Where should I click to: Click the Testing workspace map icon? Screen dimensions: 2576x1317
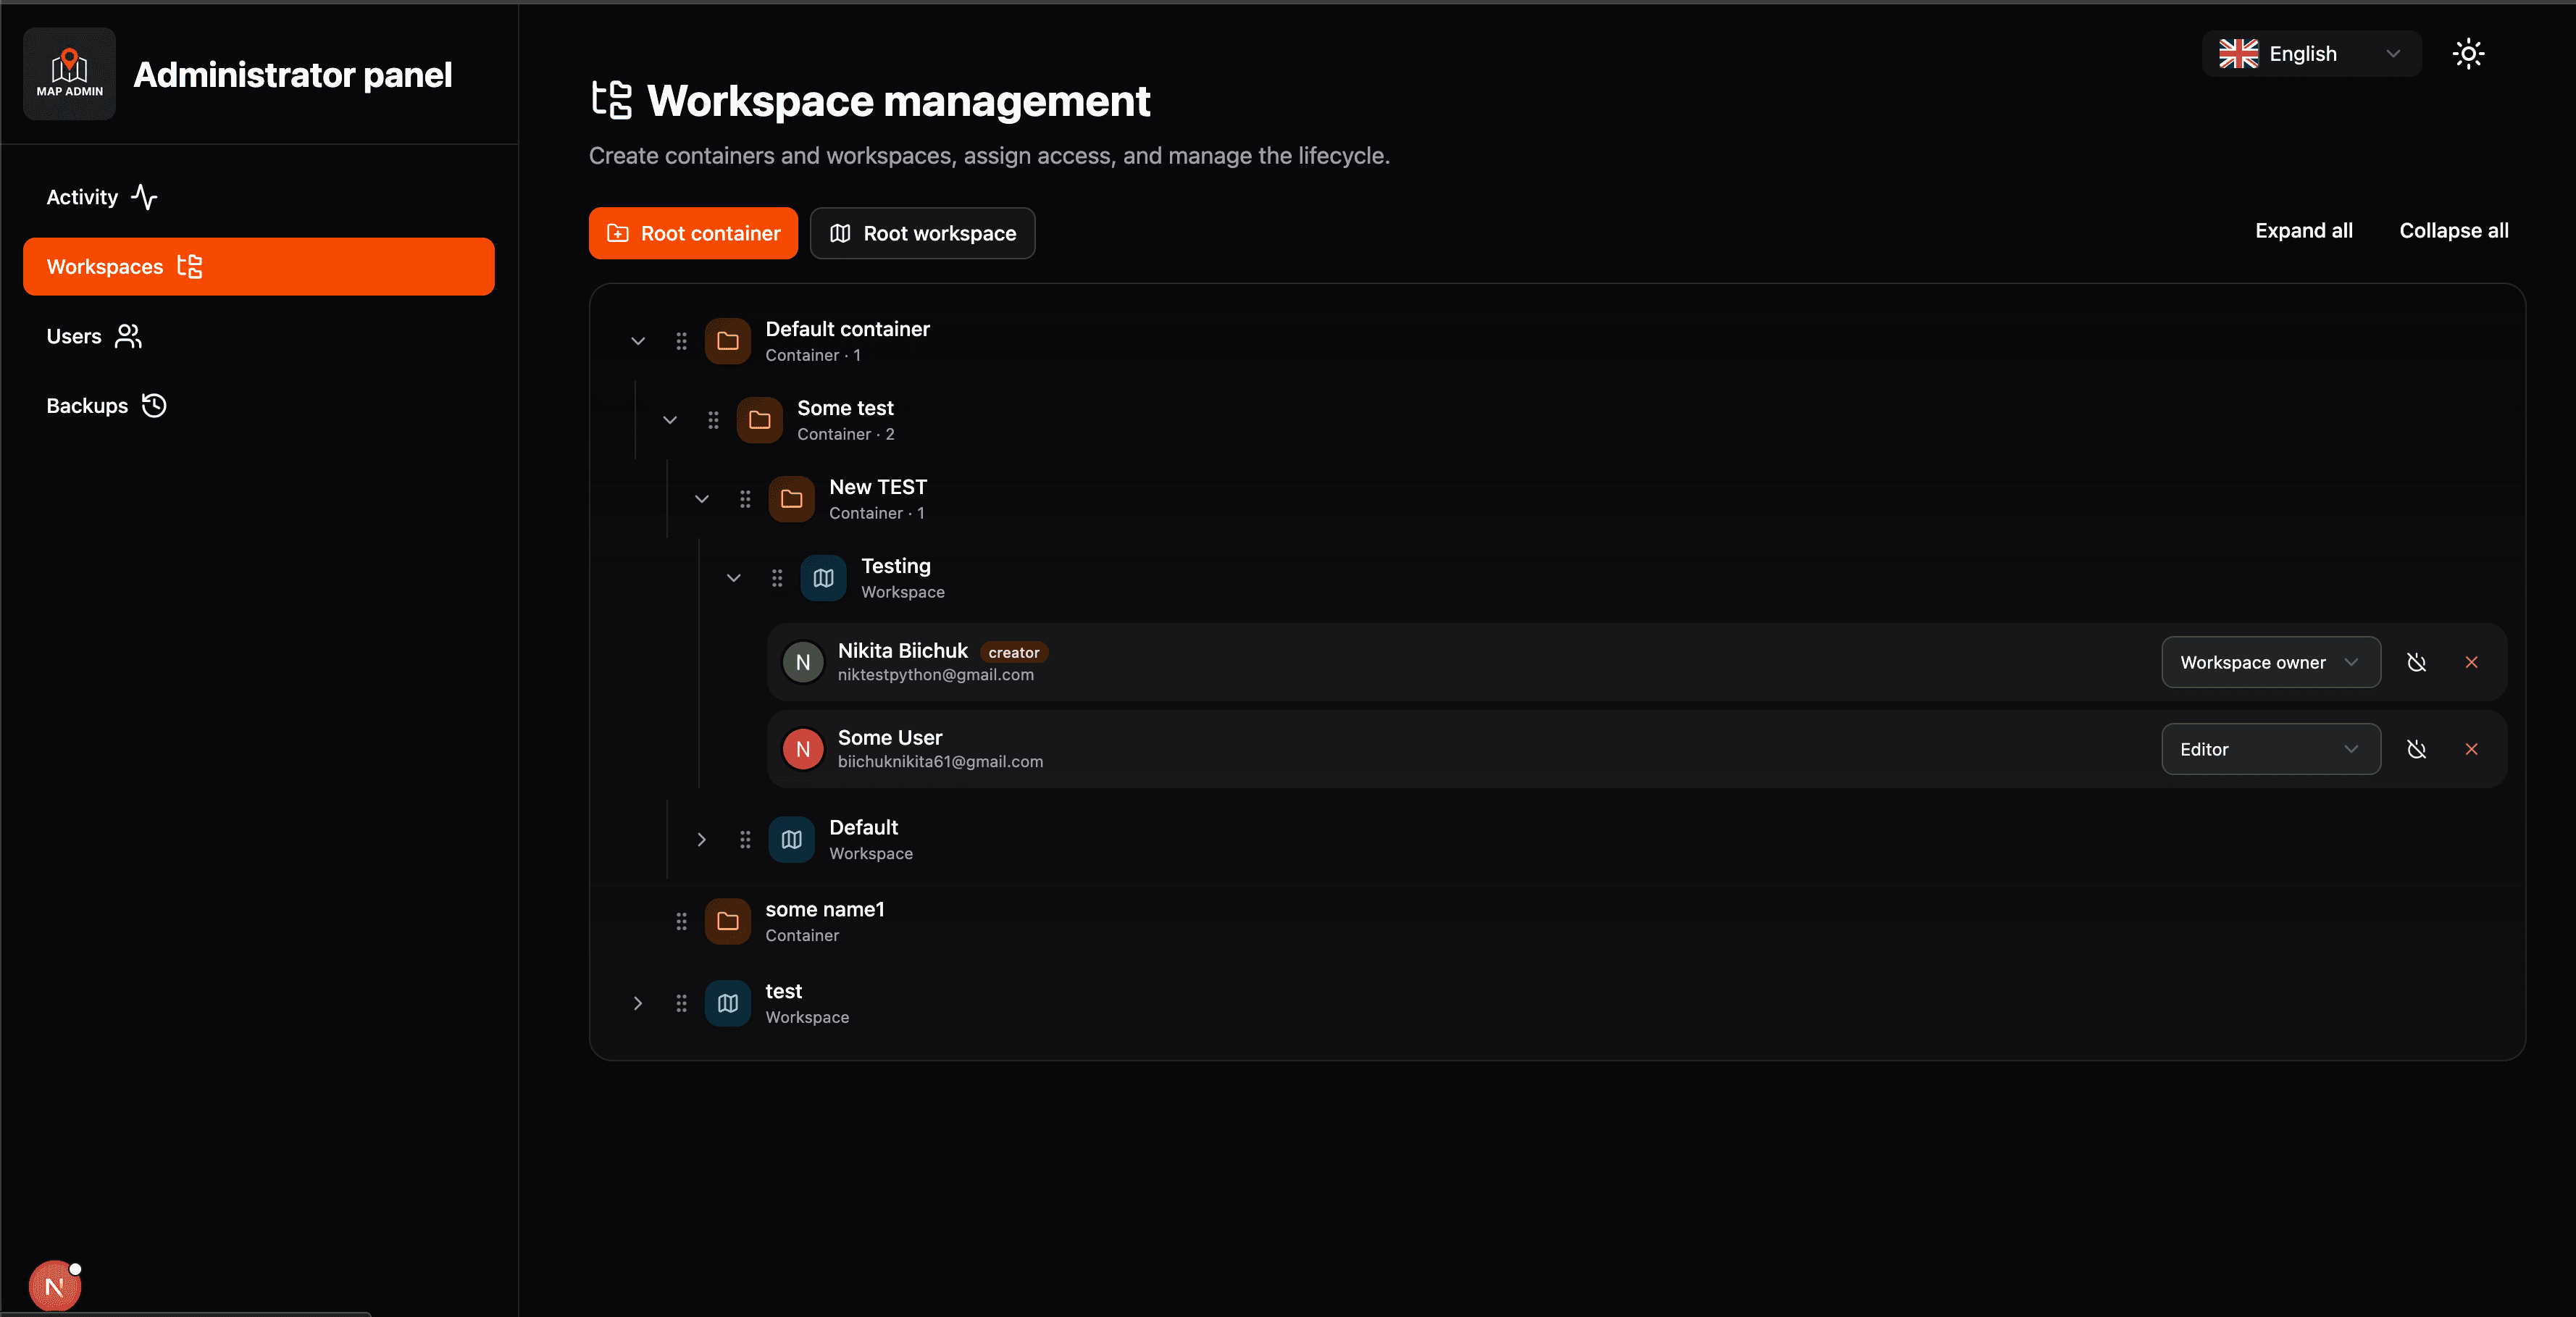point(824,579)
